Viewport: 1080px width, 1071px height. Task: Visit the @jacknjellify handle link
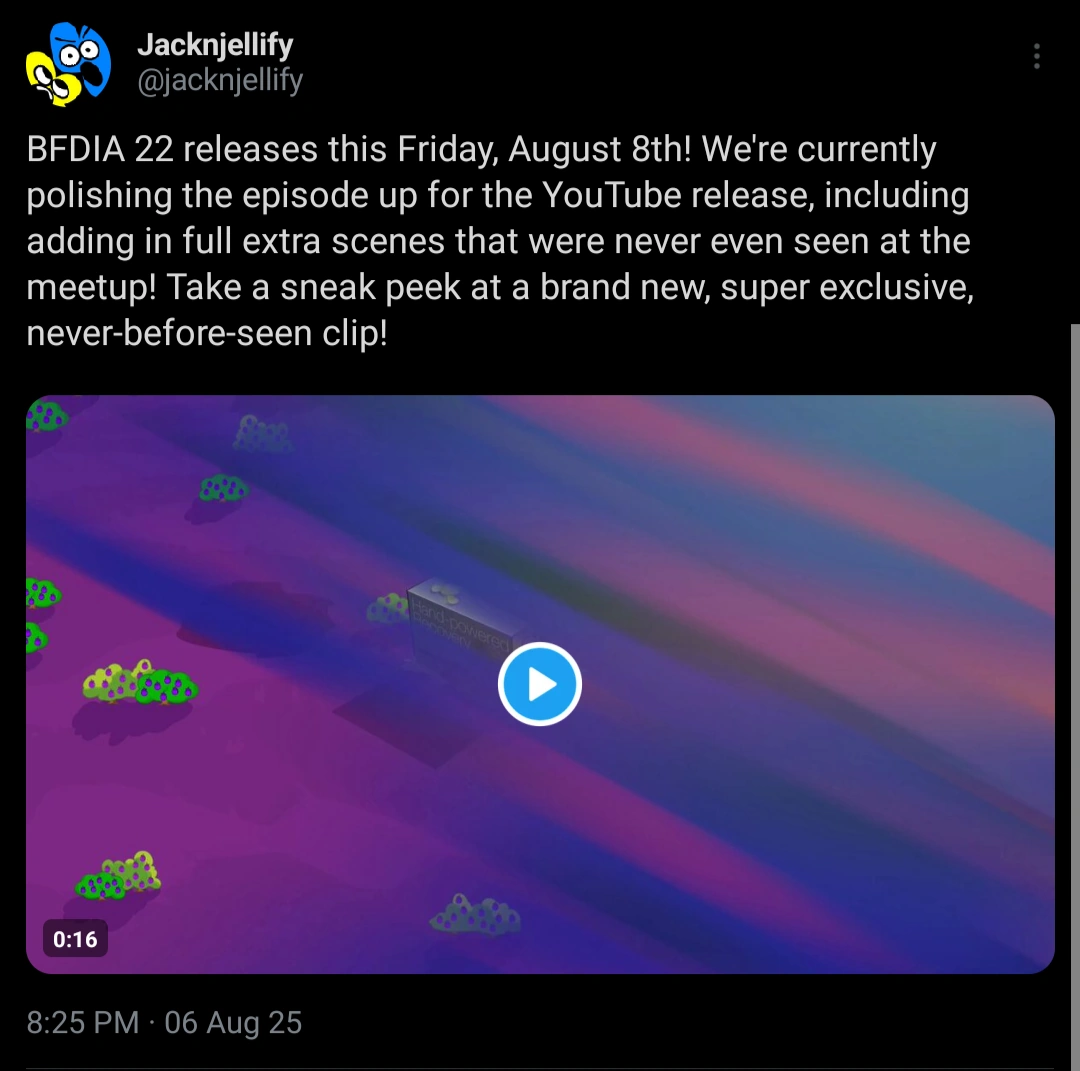click(220, 81)
